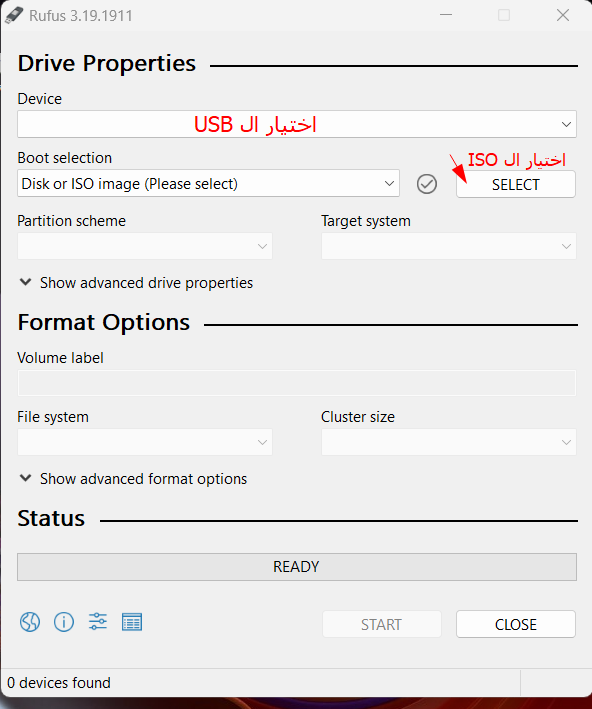
Task: Open the File system dropdown
Action: point(145,442)
